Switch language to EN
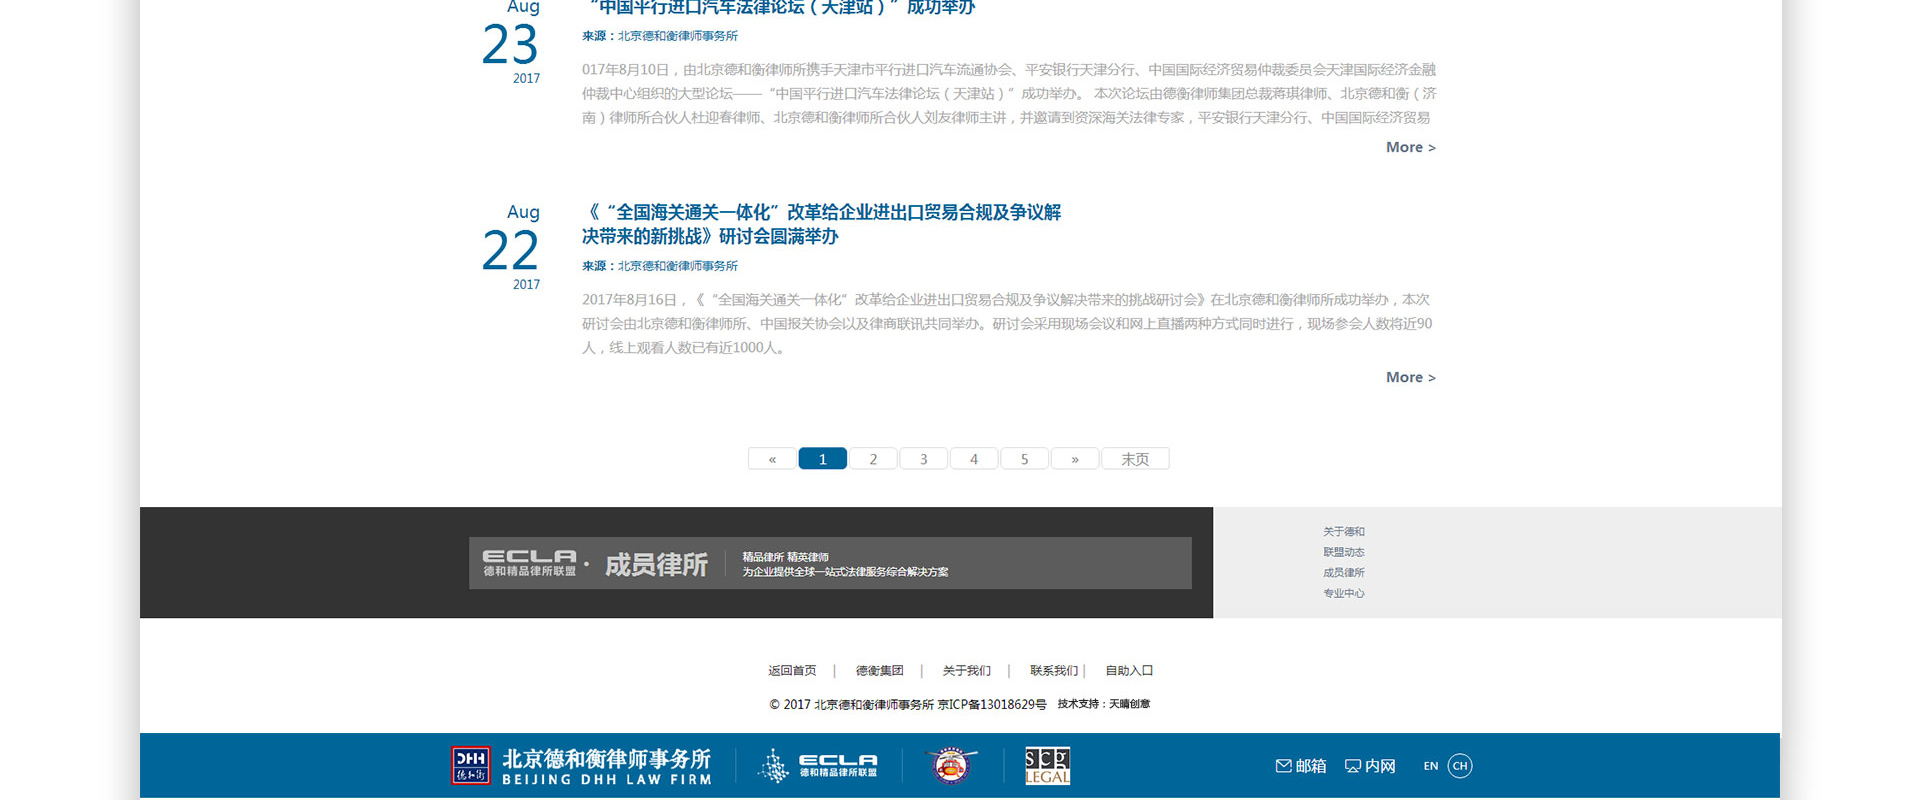The height and width of the screenshot is (800, 1920). coord(1430,766)
